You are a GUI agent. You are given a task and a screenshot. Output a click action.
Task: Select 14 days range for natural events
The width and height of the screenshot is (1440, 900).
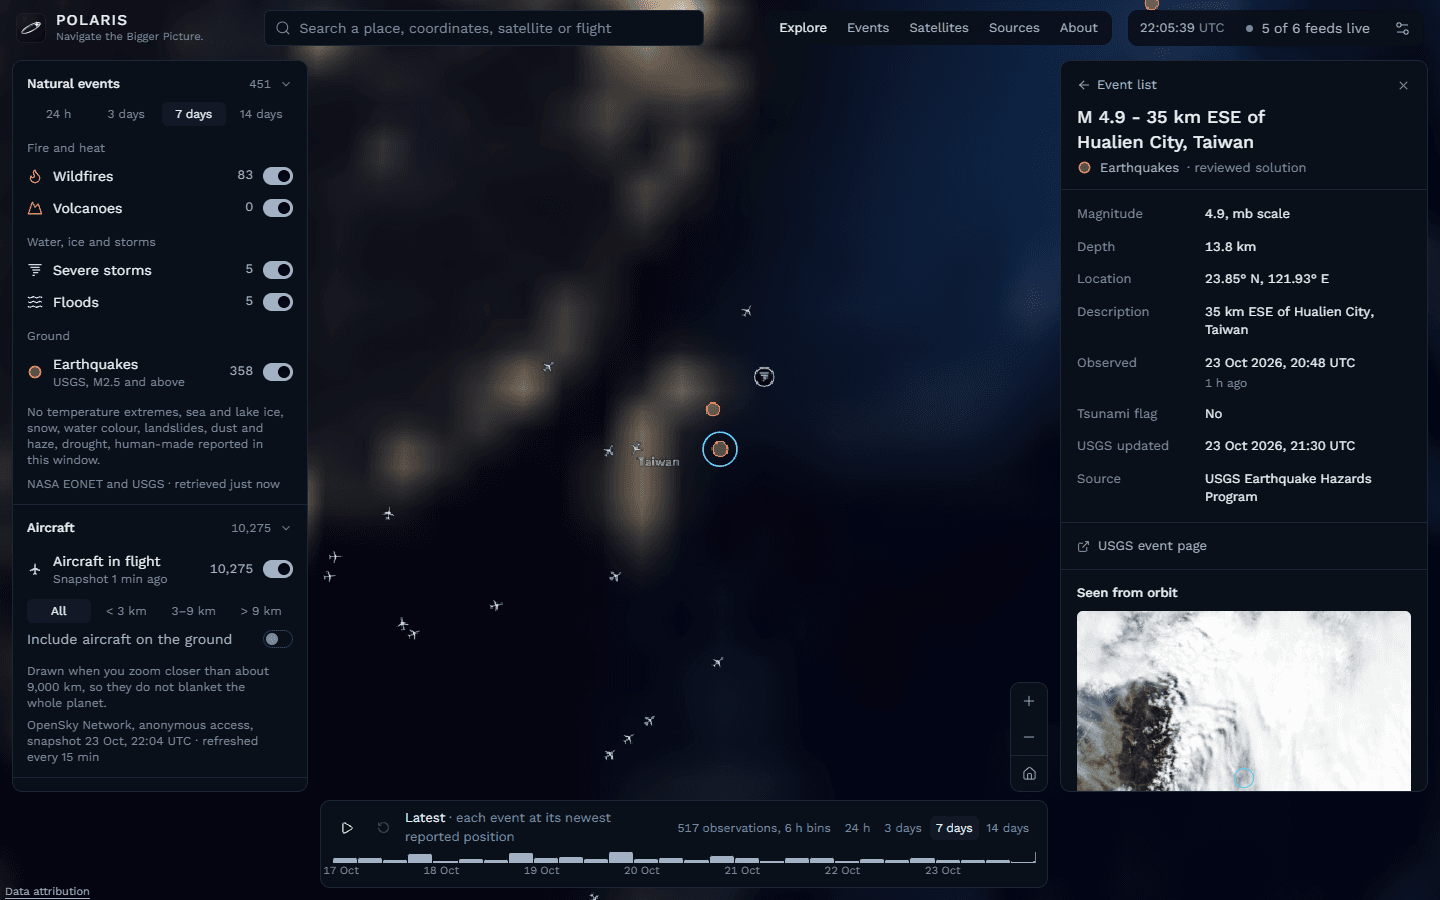pyautogui.click(x=261, y=114)
